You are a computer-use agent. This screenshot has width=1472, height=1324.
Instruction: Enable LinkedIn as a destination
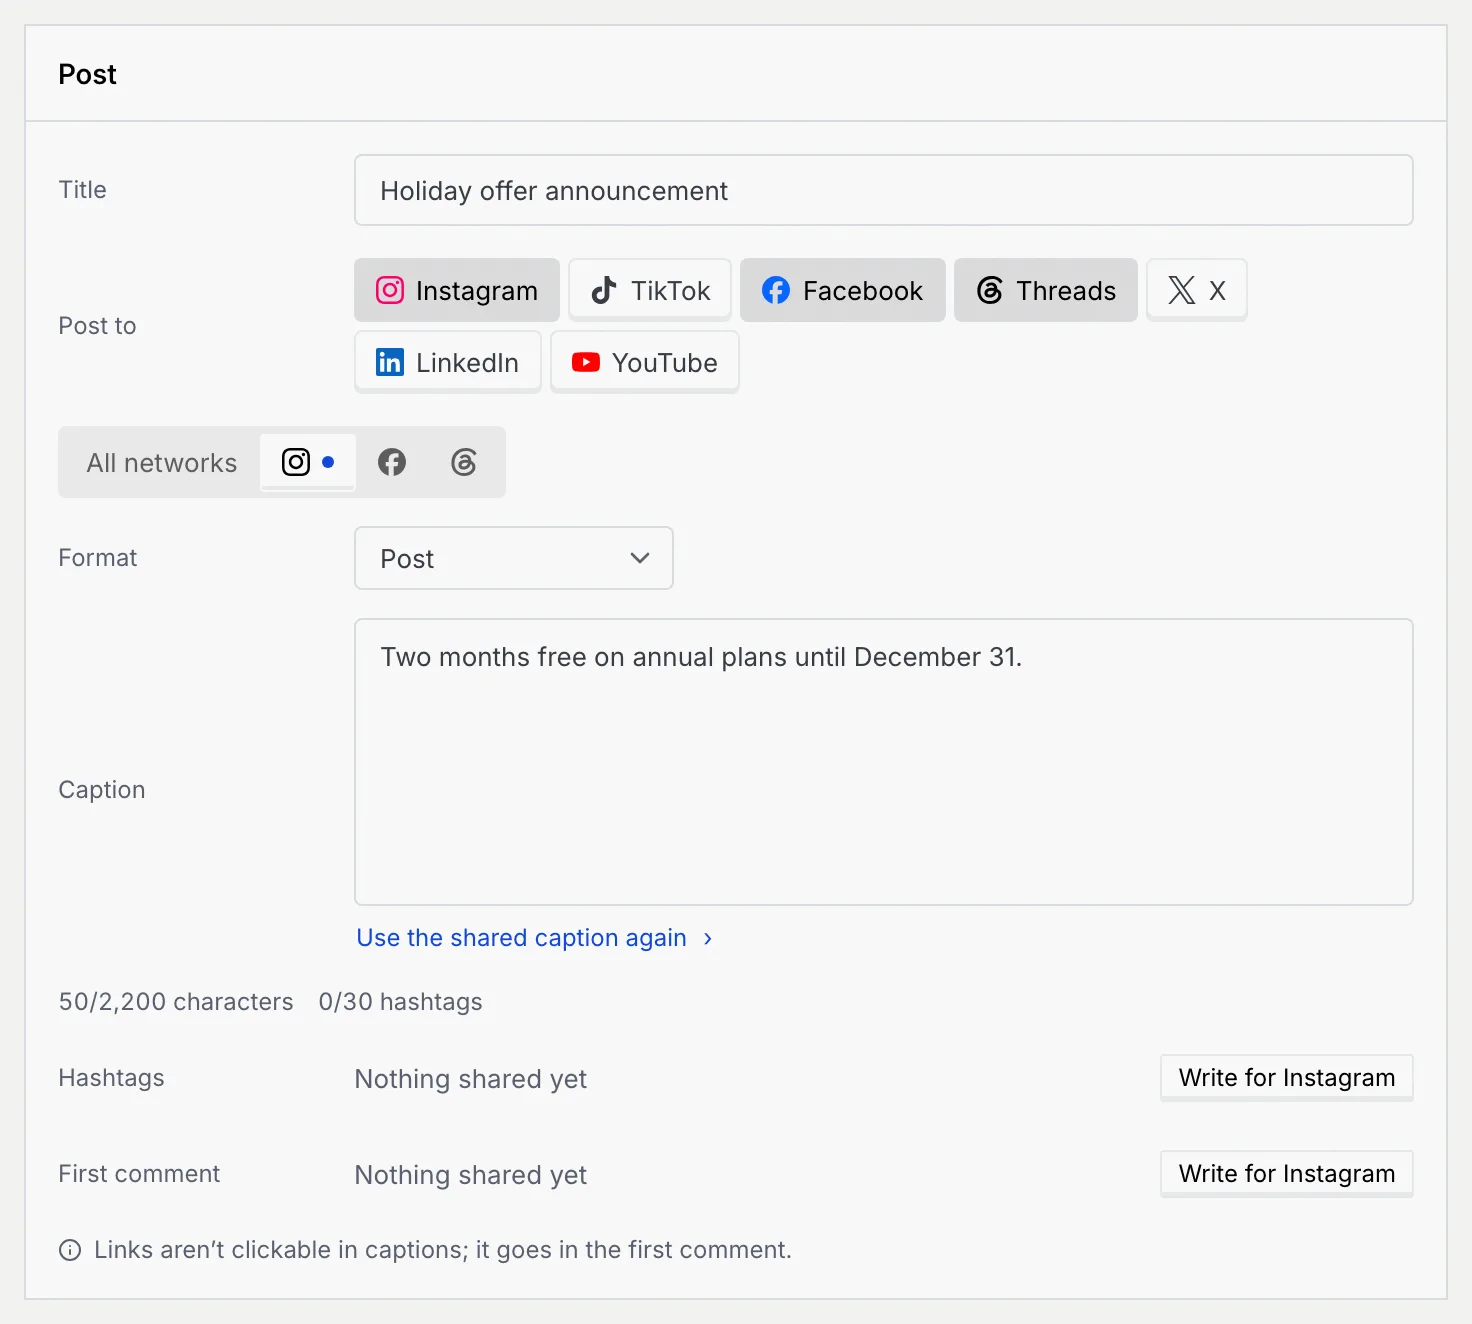[x=448, y=362]
